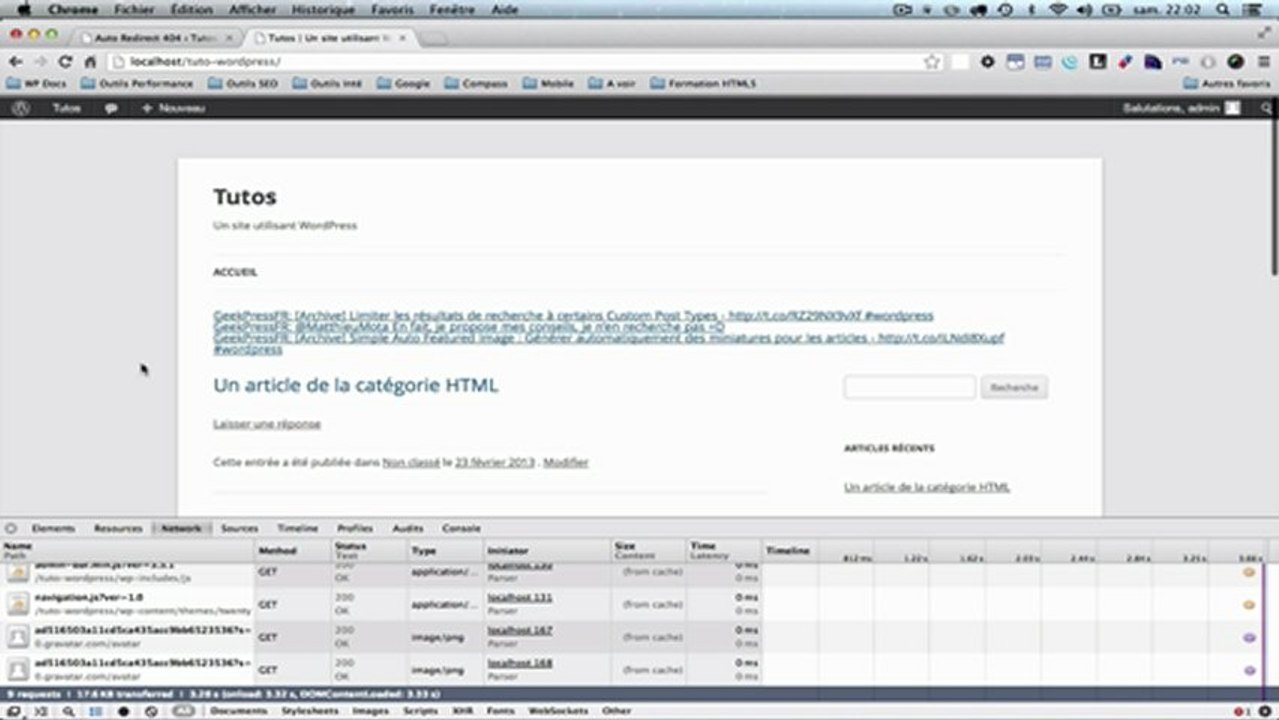
Task: Open the admin bar search magnifier
Action: coord(1266,108)
